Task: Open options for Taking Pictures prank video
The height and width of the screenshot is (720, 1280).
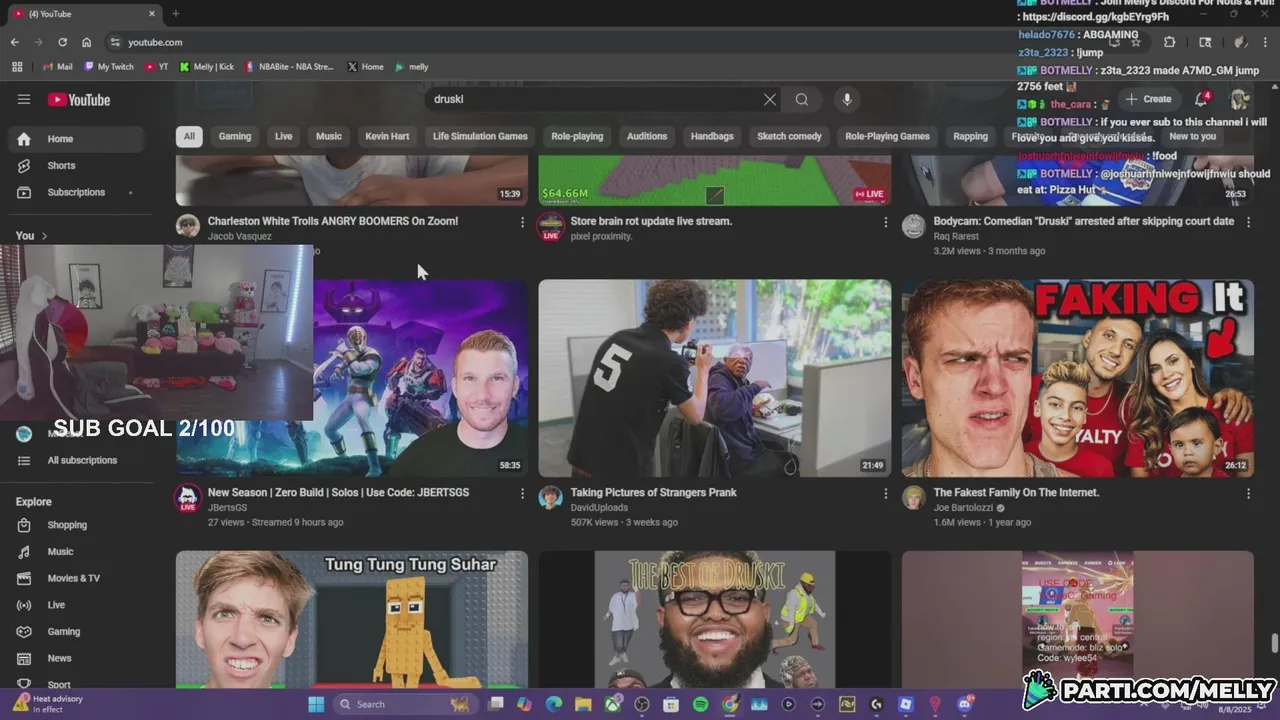Action: coord(885,493)
